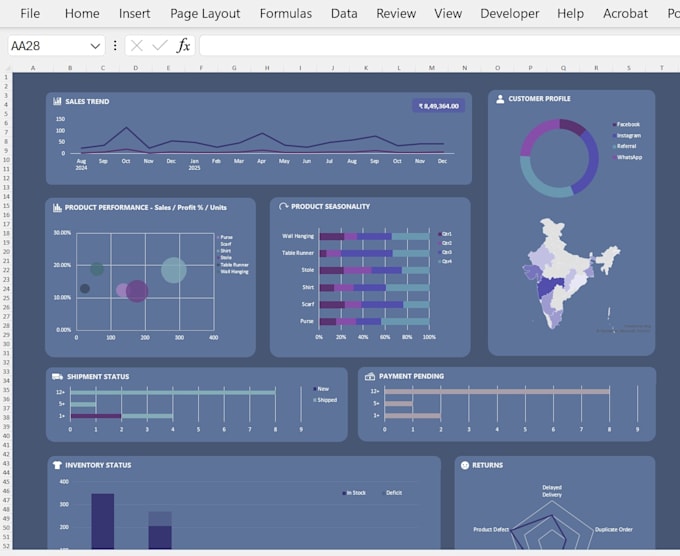Open the File menu
The image size is (680, 556).
point(30,13)
